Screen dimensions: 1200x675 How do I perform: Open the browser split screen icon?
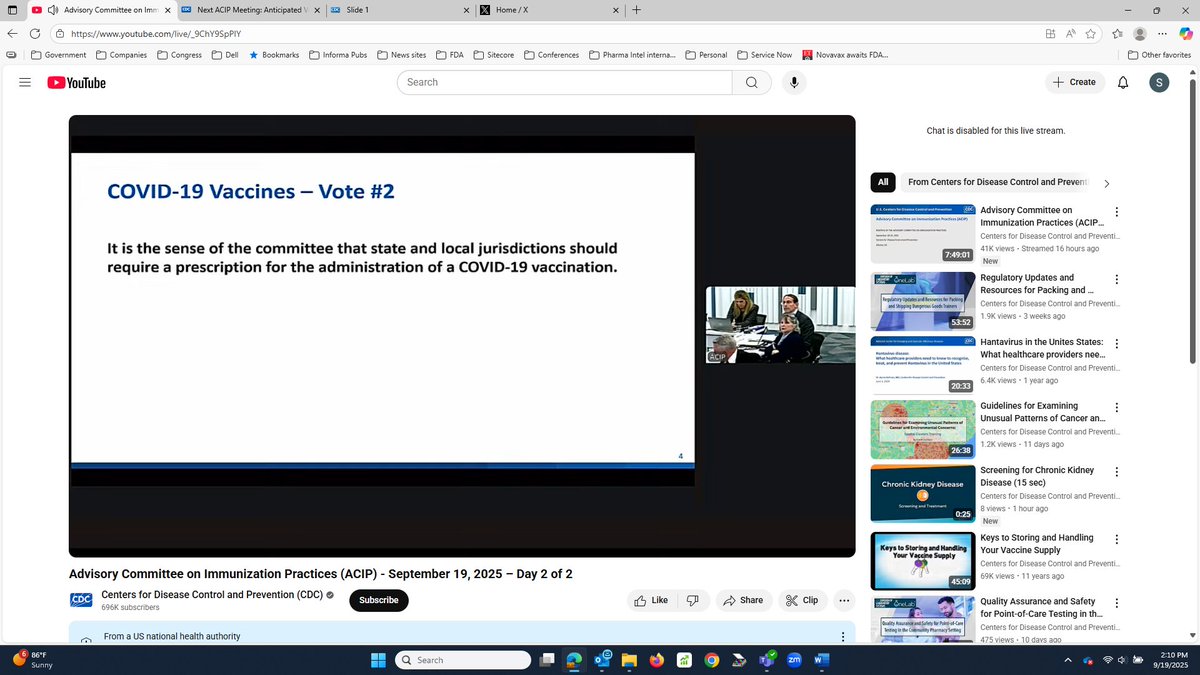coord(1050,33)
